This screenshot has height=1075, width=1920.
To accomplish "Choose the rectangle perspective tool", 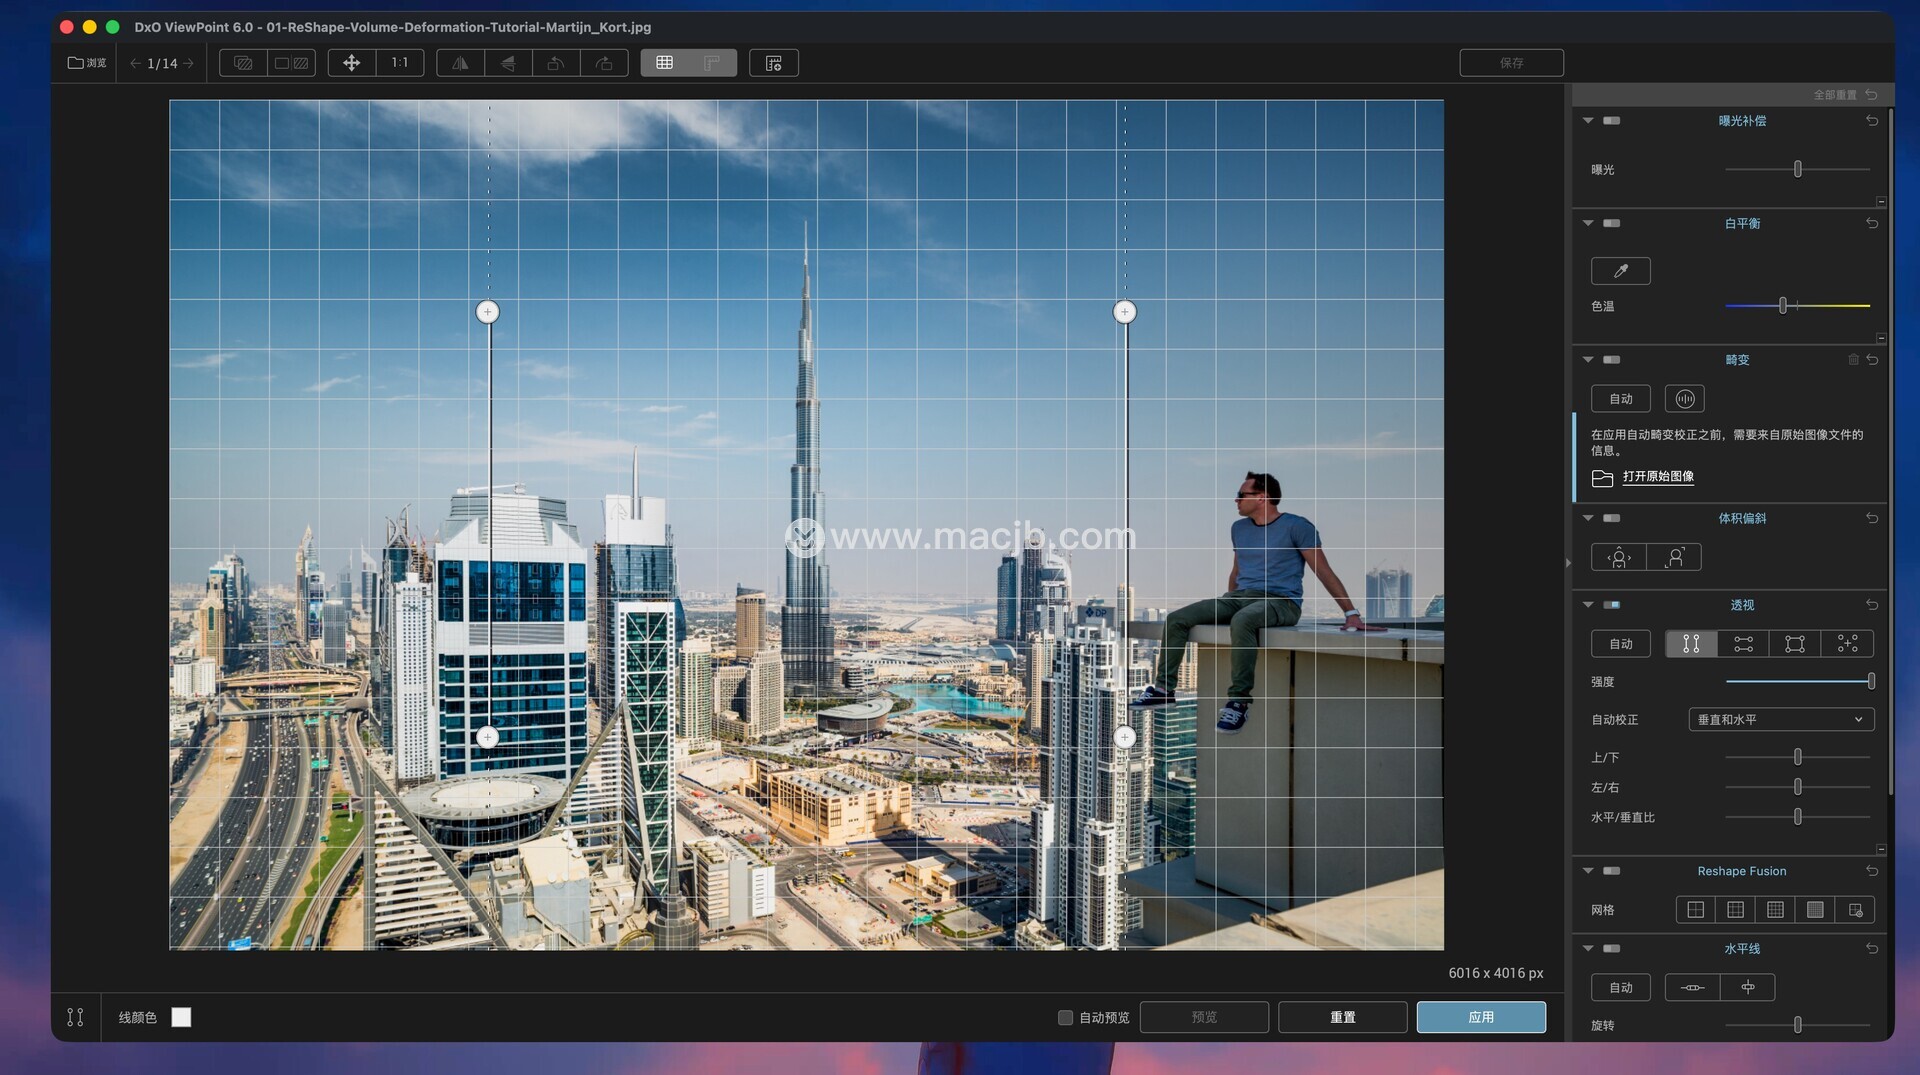I will tap(1795, 644).
